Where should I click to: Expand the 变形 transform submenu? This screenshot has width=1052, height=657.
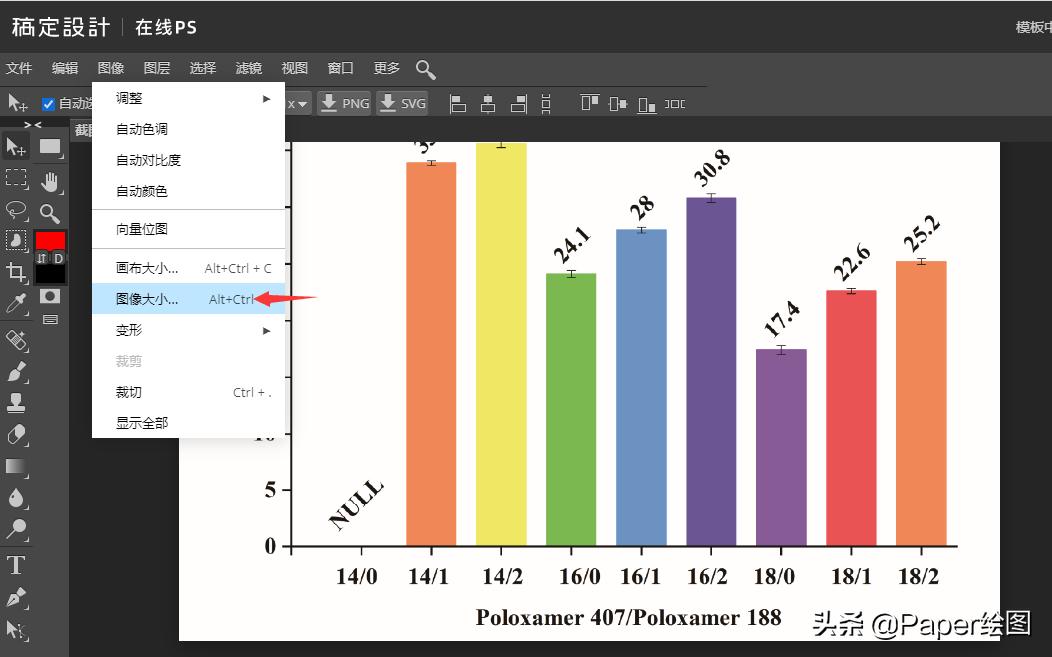click(266, 330)
